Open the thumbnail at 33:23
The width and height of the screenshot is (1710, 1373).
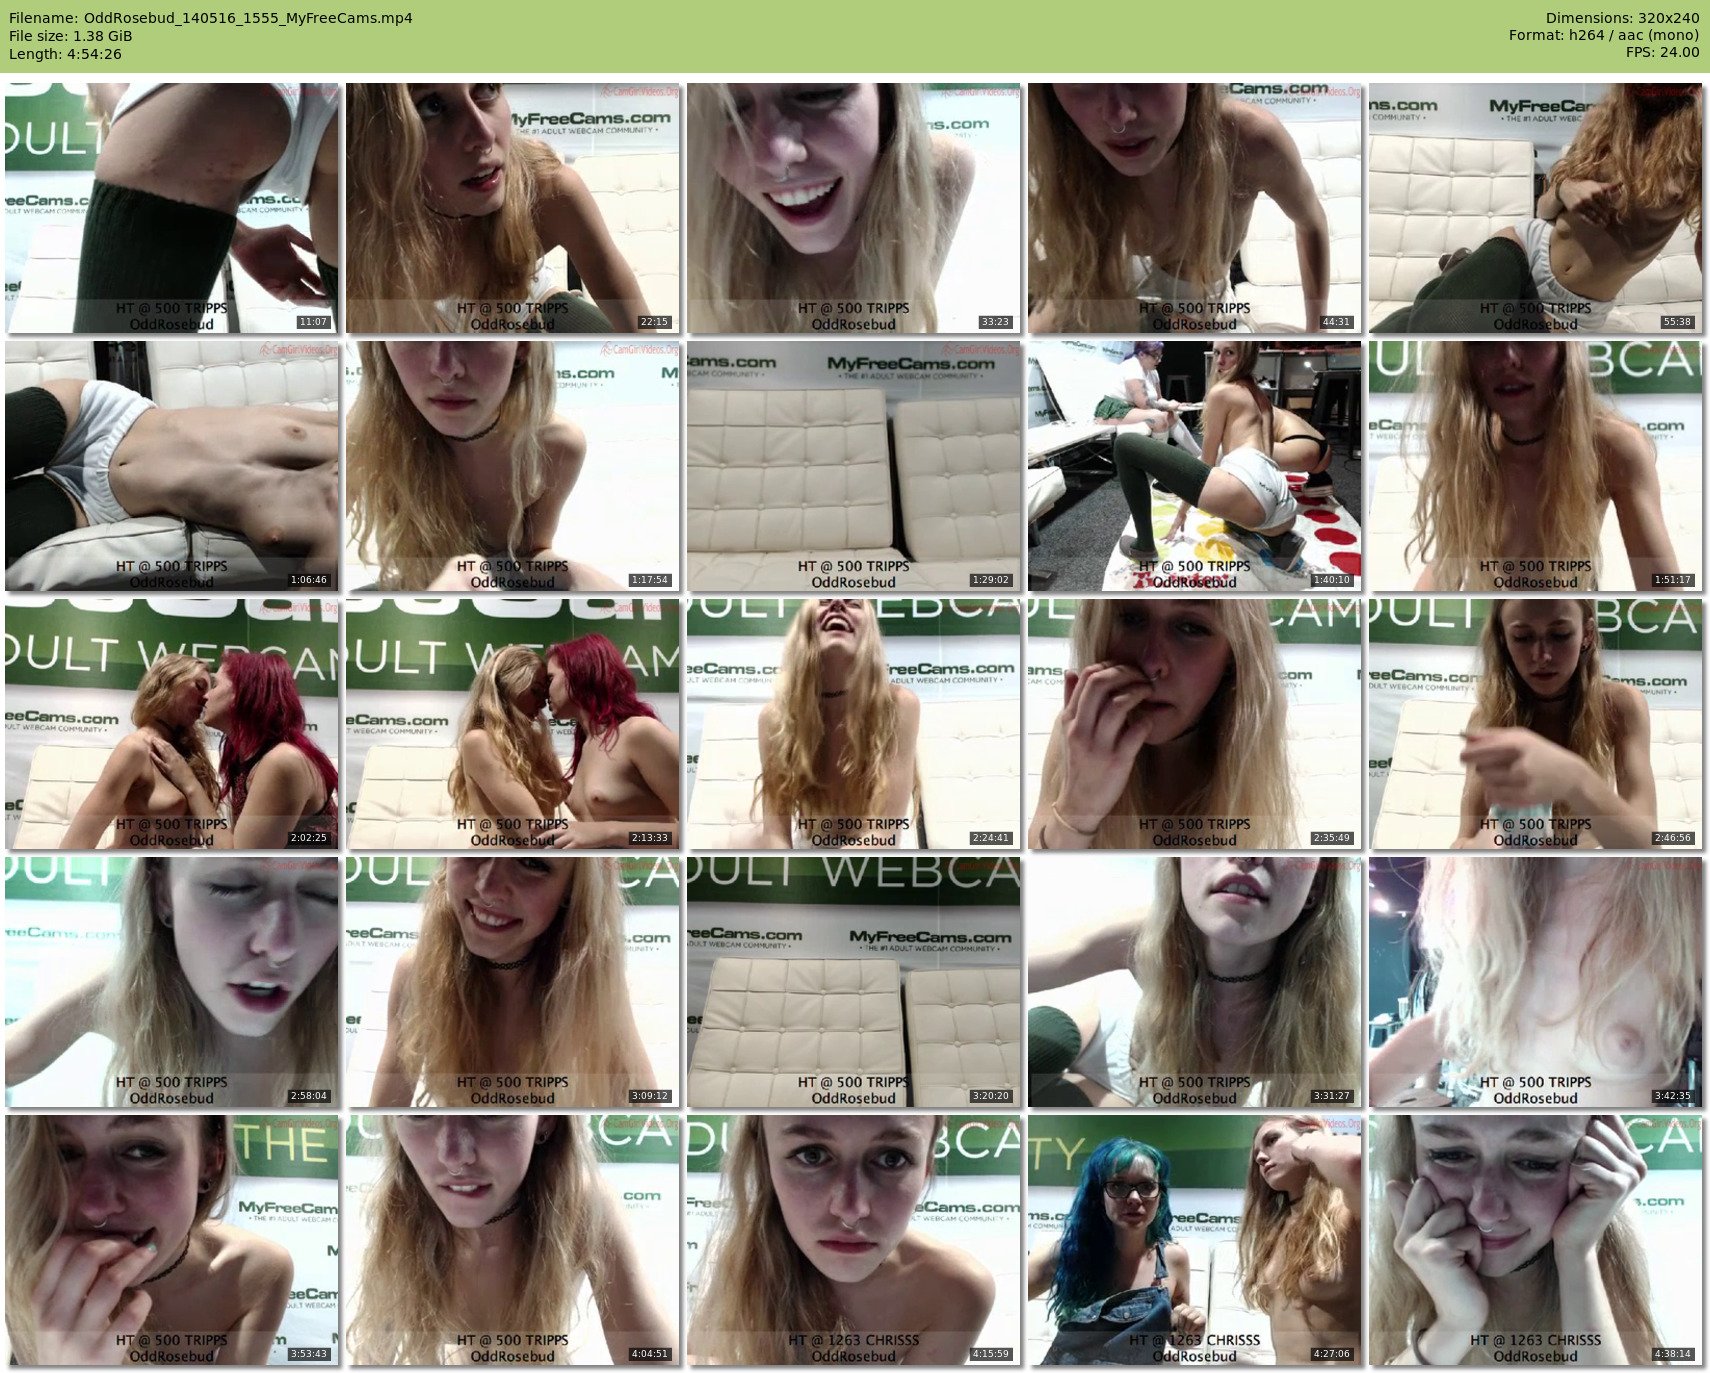854,208
